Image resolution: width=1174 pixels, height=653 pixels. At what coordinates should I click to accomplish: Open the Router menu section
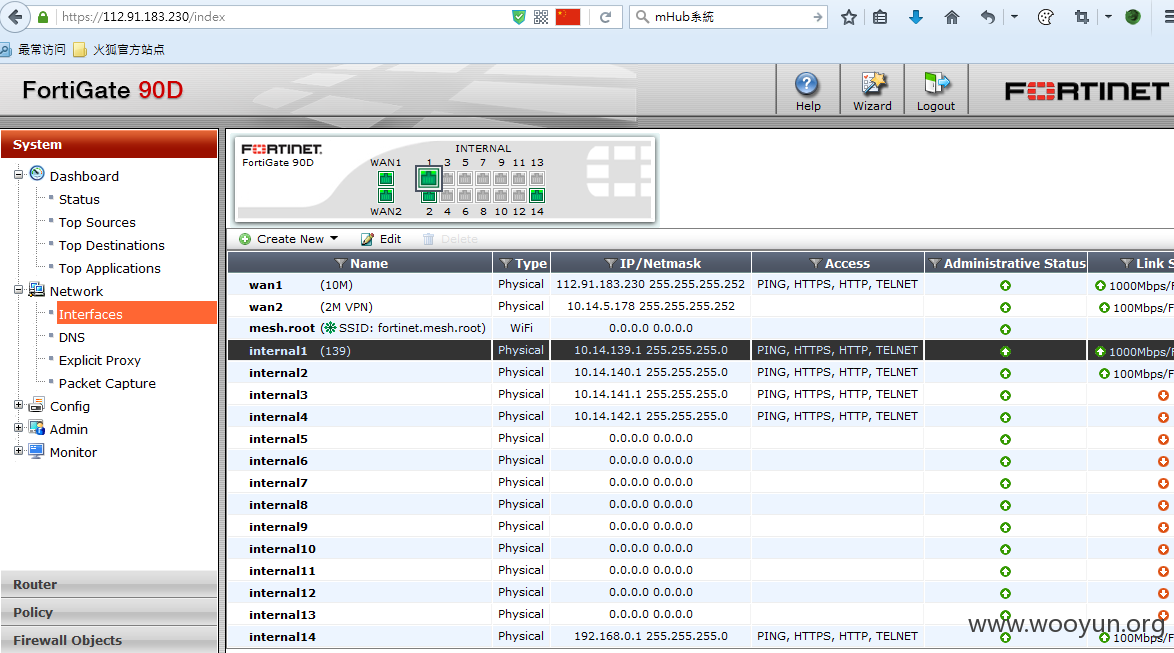coord(109,584)
